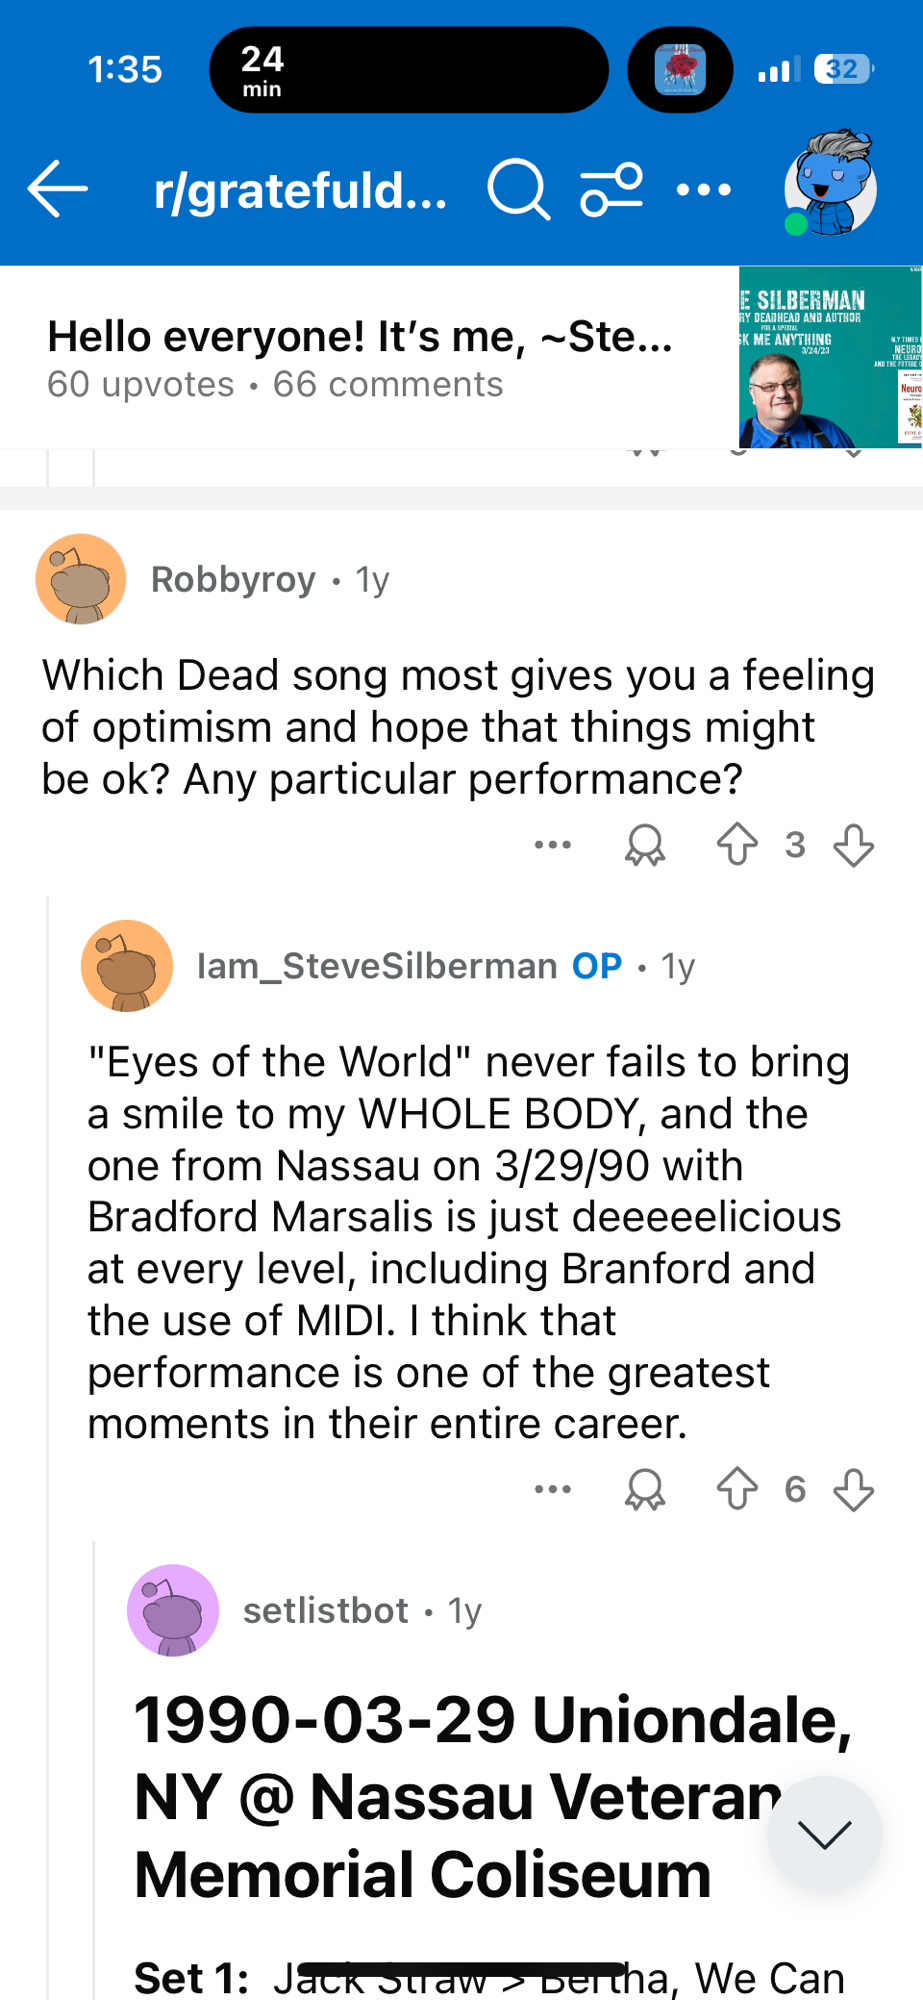Tap the 24 min Dynamic Island activity
This screenshot has height=2000, width=923.
click(408, 70)
